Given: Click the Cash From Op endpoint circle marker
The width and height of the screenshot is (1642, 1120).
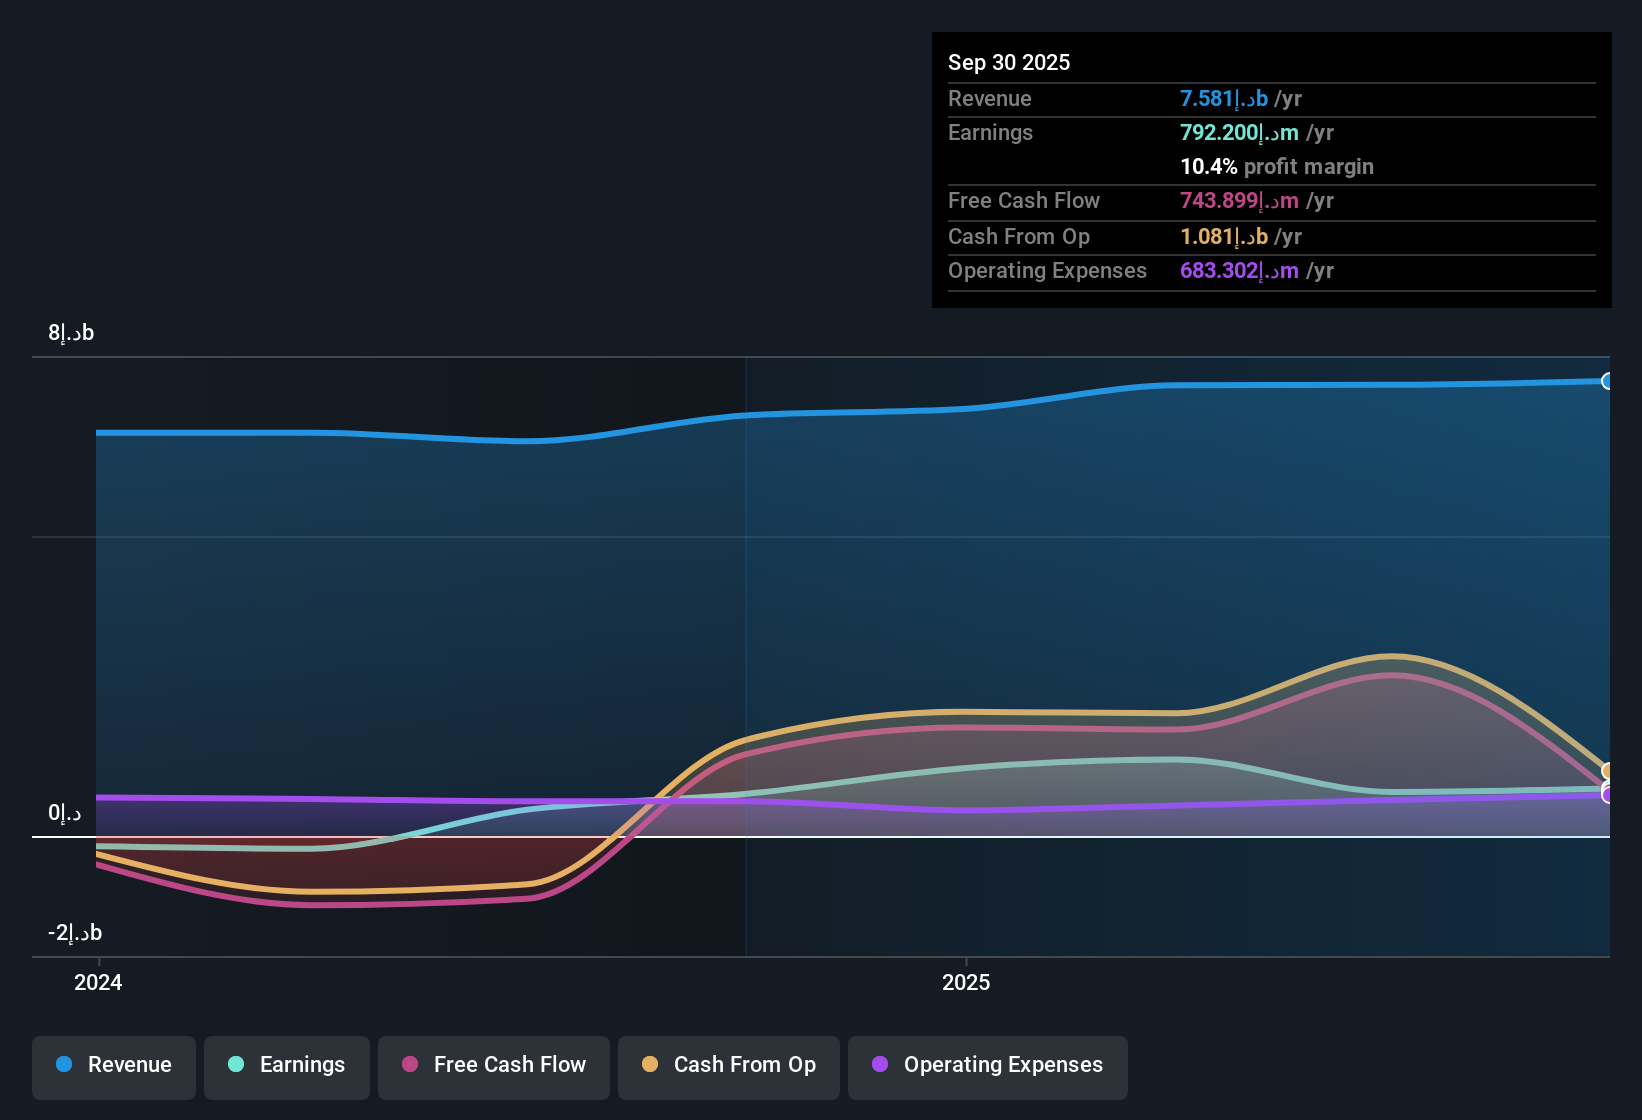Looking at the screenshot, I should click(x=1608, y=772).
